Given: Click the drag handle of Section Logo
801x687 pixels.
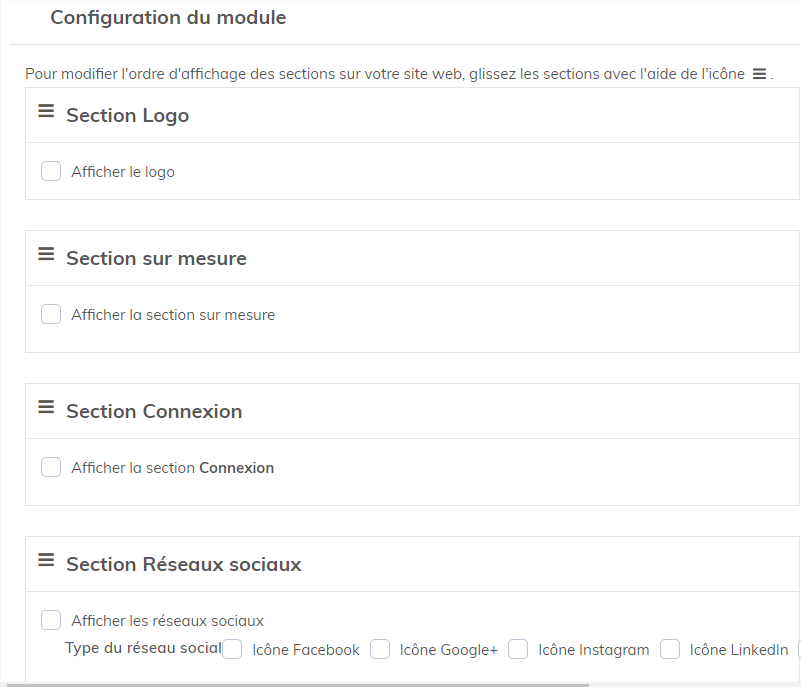Looking at the screenshot, I should point(46,112).
